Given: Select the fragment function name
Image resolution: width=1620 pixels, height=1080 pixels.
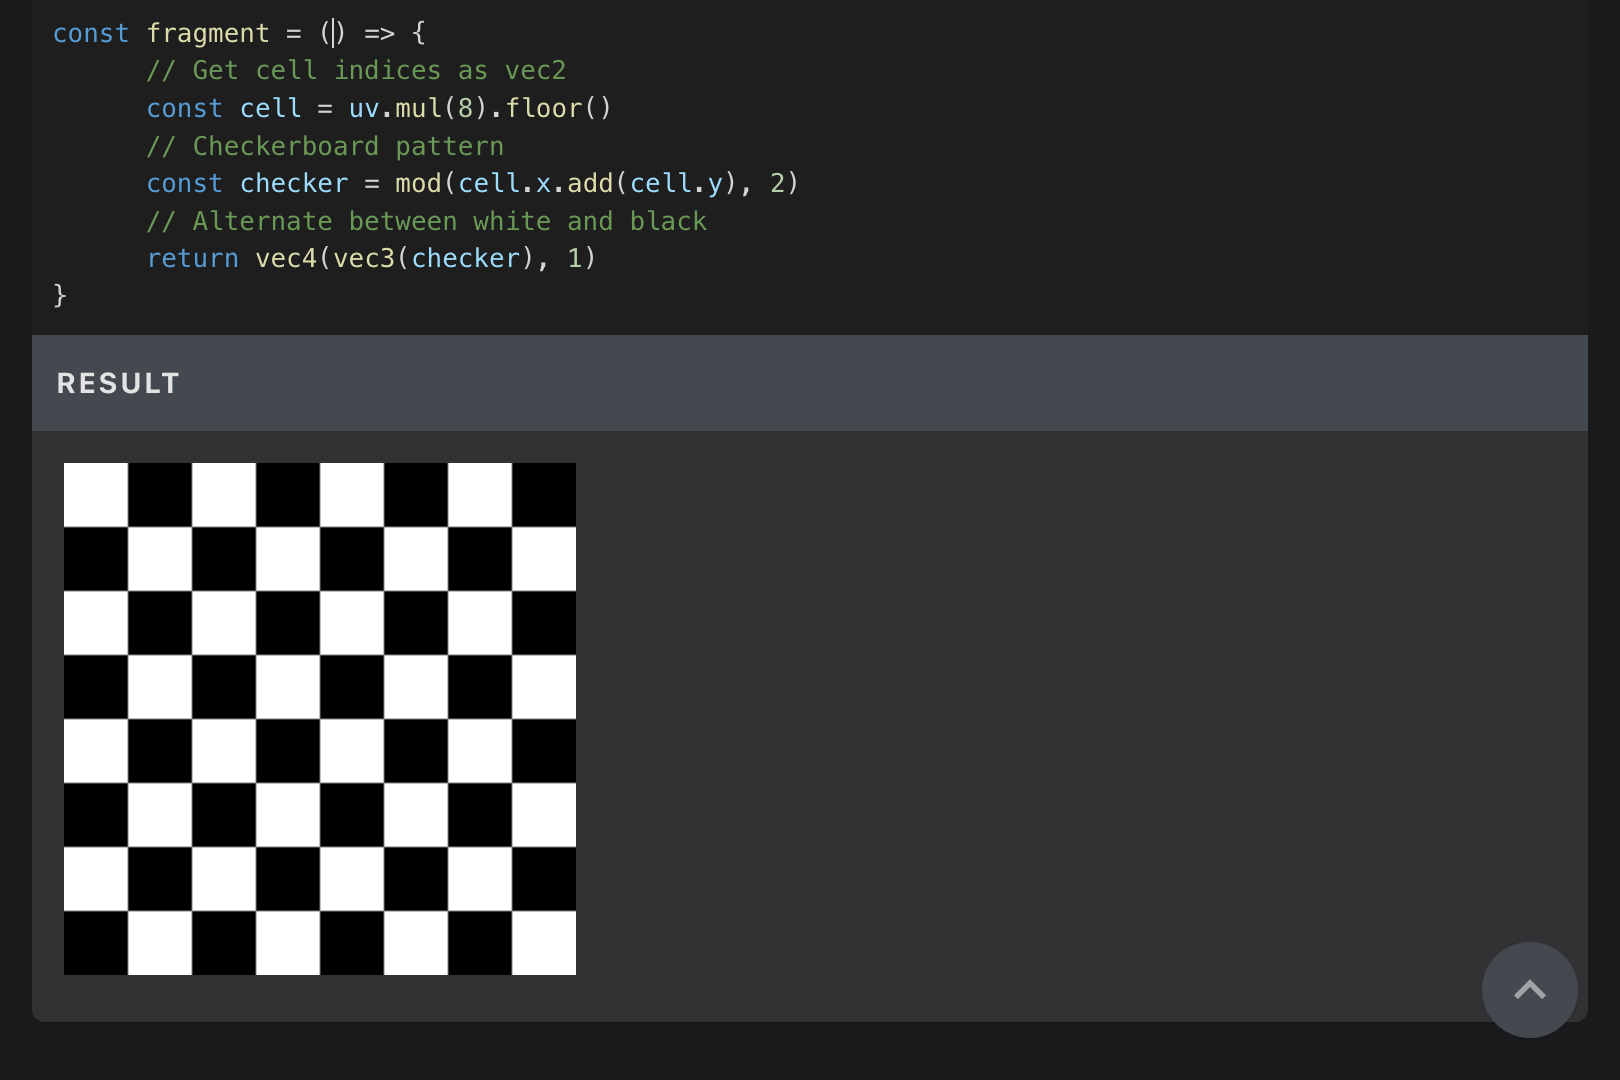Looking at the screenshot, I should click(x=207, y=33).
